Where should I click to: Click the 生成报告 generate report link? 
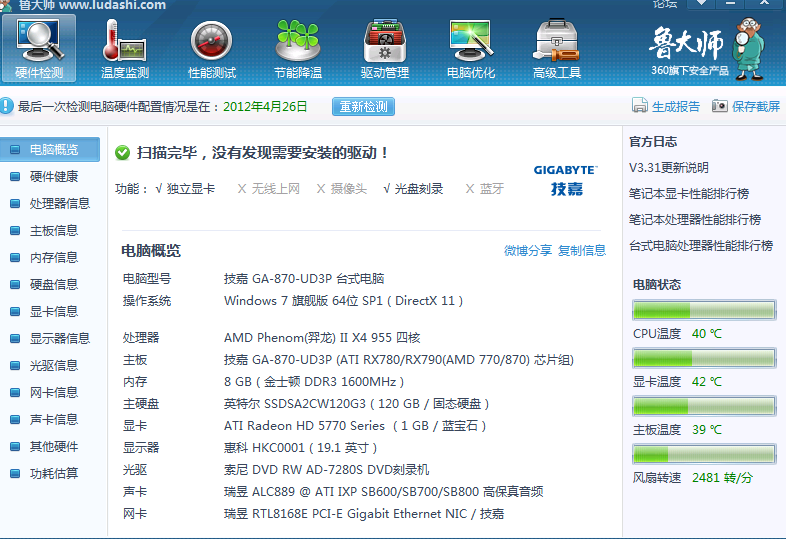666,106
